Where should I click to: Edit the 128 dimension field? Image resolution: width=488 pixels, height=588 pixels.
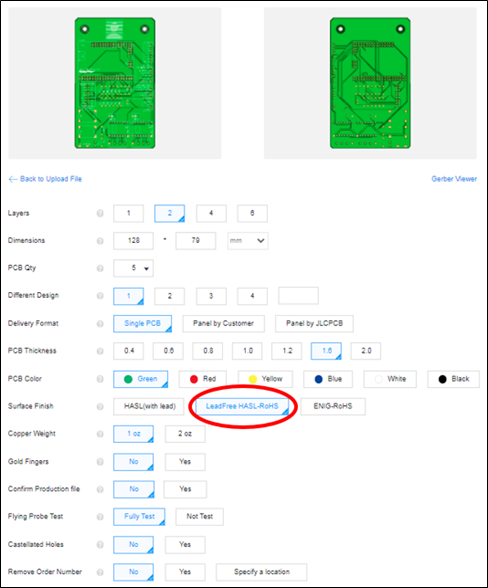click(x=134, y=241)
